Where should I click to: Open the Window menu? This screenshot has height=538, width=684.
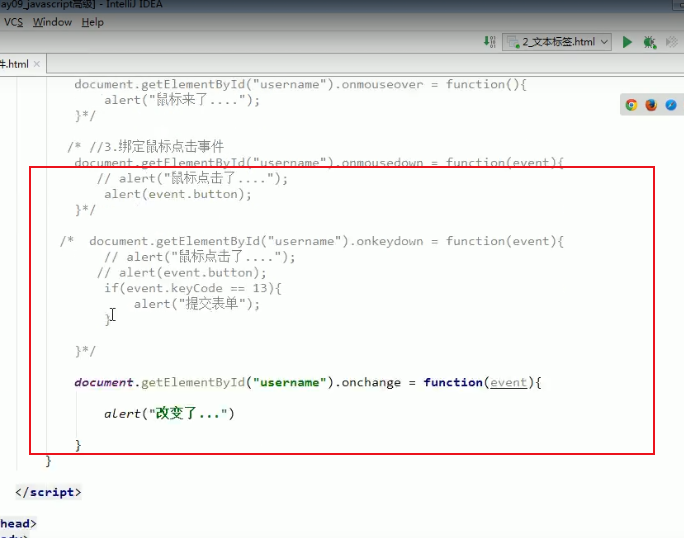(x=52, y=22)
